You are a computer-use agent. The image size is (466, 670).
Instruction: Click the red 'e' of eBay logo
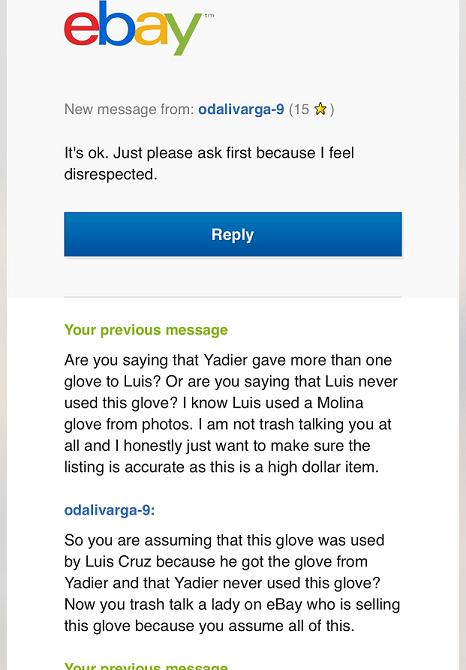click(x=82, y=28)
